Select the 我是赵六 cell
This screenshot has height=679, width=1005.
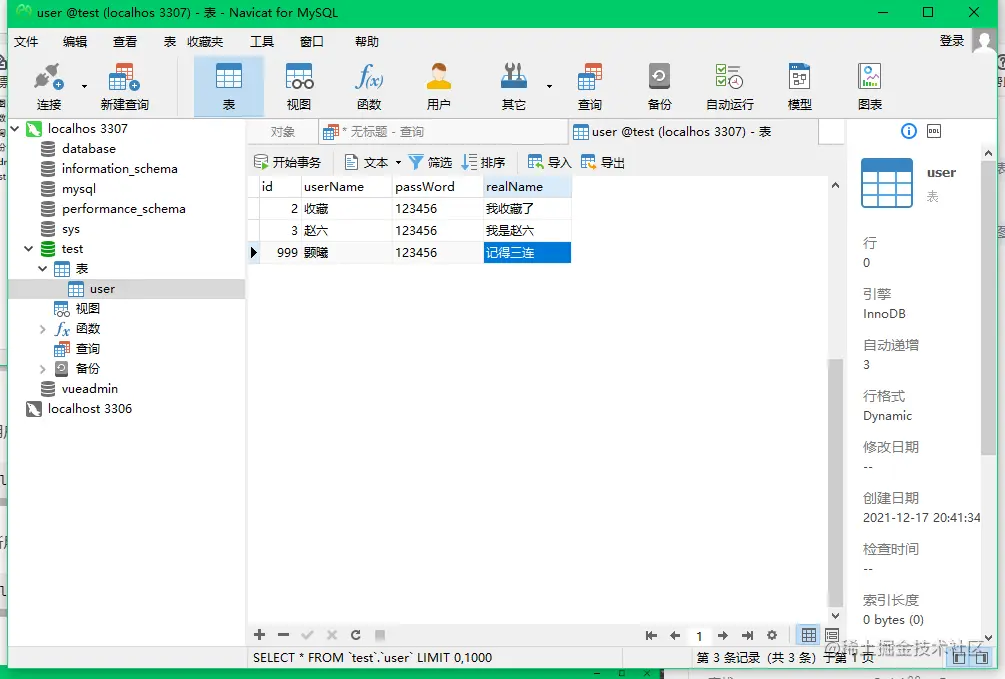[527, 231]
